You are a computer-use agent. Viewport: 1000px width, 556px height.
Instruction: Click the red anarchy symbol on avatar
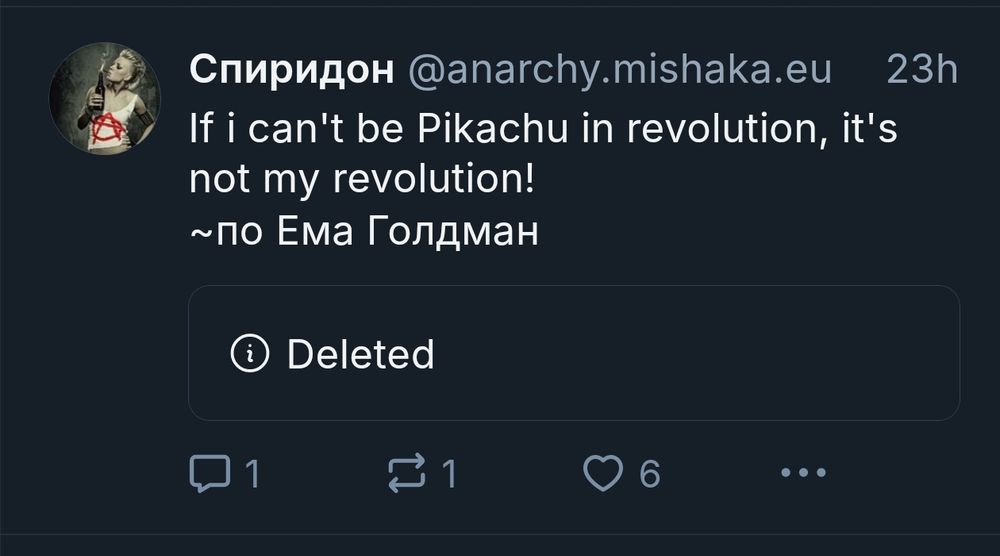coord(101,129)
